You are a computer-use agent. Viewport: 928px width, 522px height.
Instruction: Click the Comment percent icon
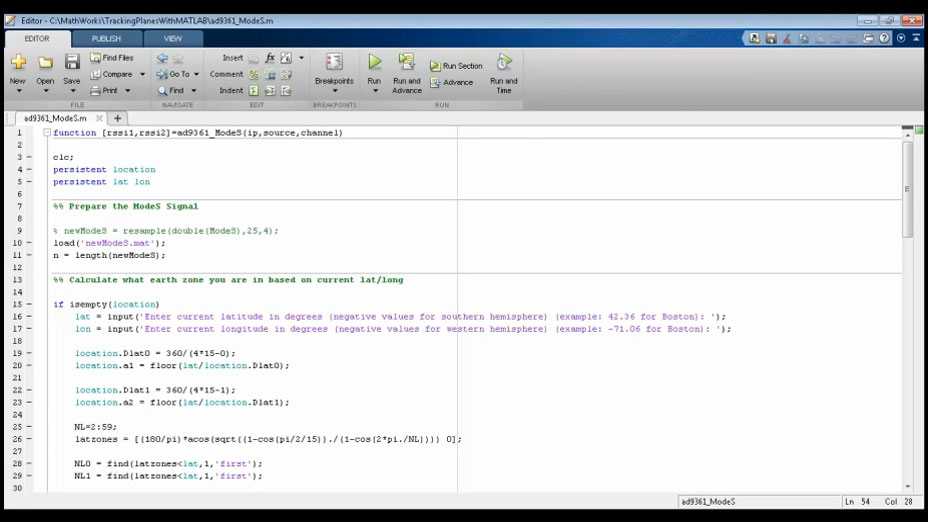pyautogui.click(x=254, y=74)
